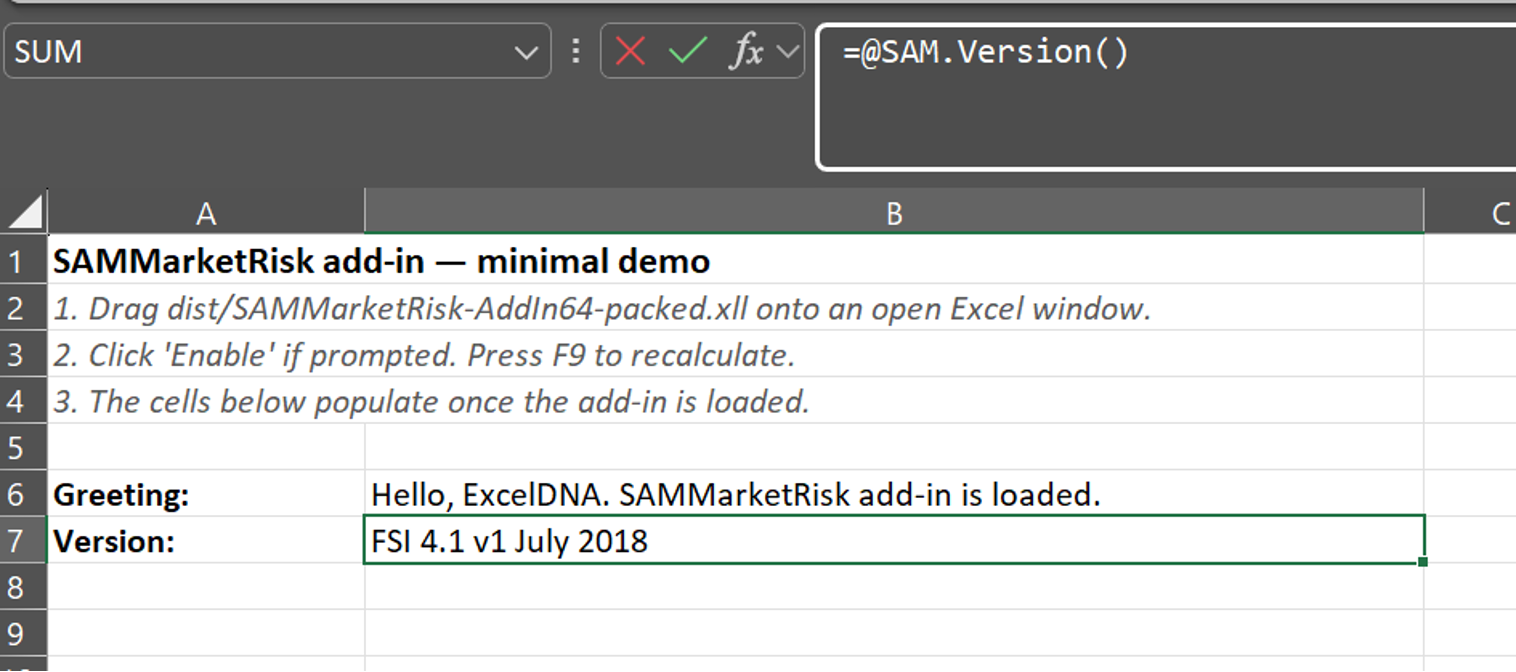Select empty cell B8
This screenshot has width=1516, height=672.
[894, 586]
